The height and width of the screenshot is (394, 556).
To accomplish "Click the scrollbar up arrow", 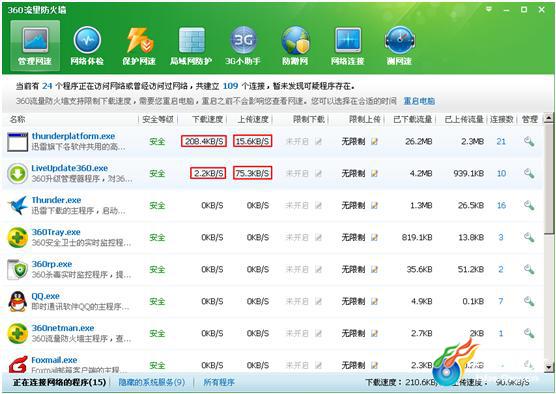I will 549,117.
